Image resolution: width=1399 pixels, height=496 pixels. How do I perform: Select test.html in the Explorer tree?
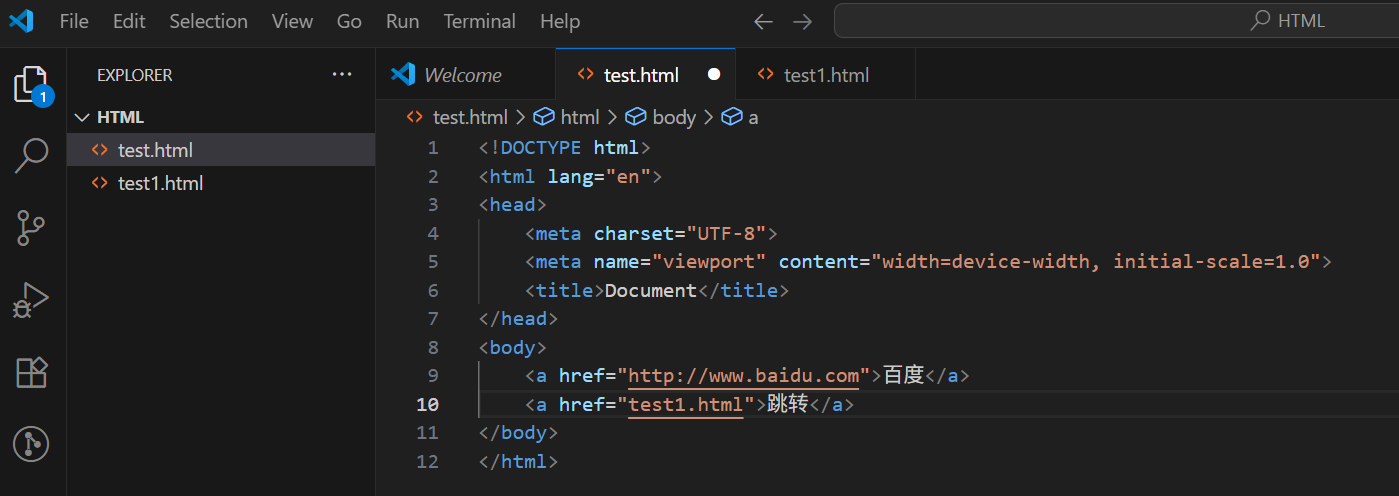(x=221, y=151)
